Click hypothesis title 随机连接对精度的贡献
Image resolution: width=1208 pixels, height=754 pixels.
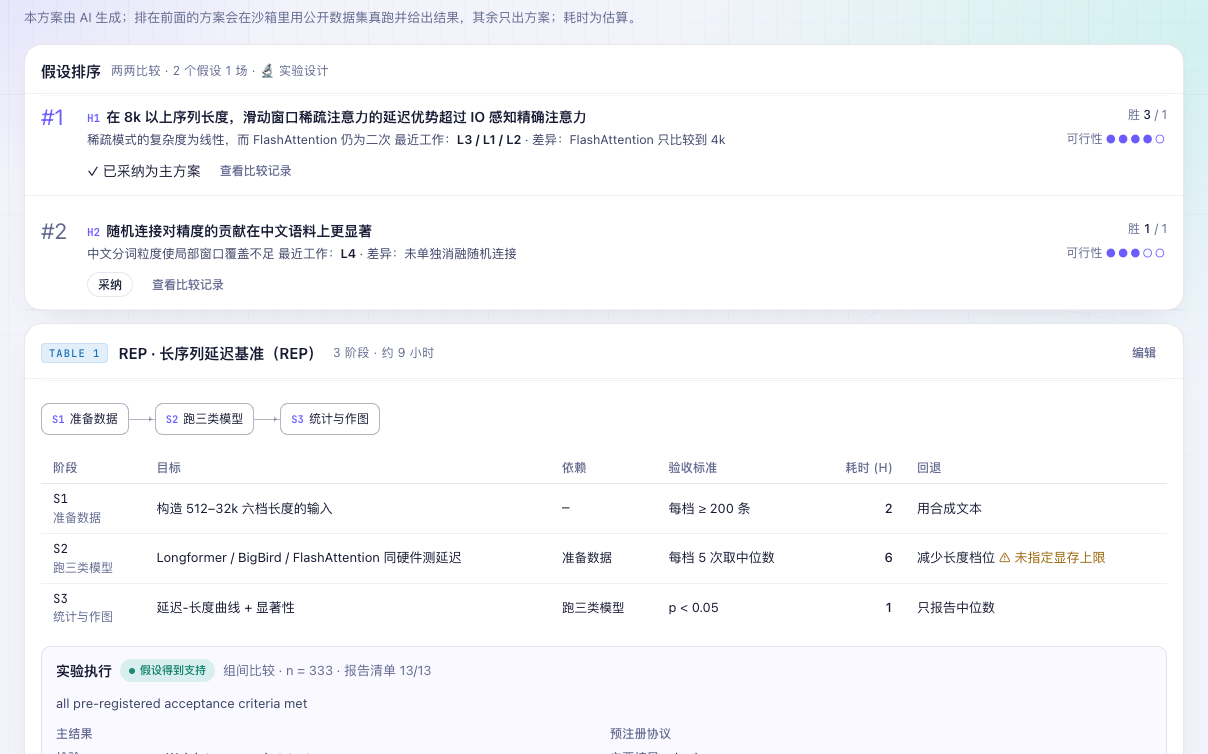[239, 231]
